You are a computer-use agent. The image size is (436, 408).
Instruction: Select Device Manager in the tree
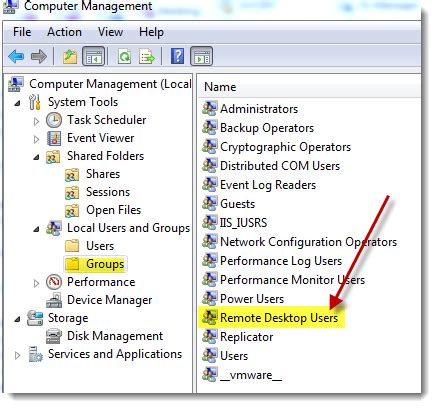(x=110, y=300)
